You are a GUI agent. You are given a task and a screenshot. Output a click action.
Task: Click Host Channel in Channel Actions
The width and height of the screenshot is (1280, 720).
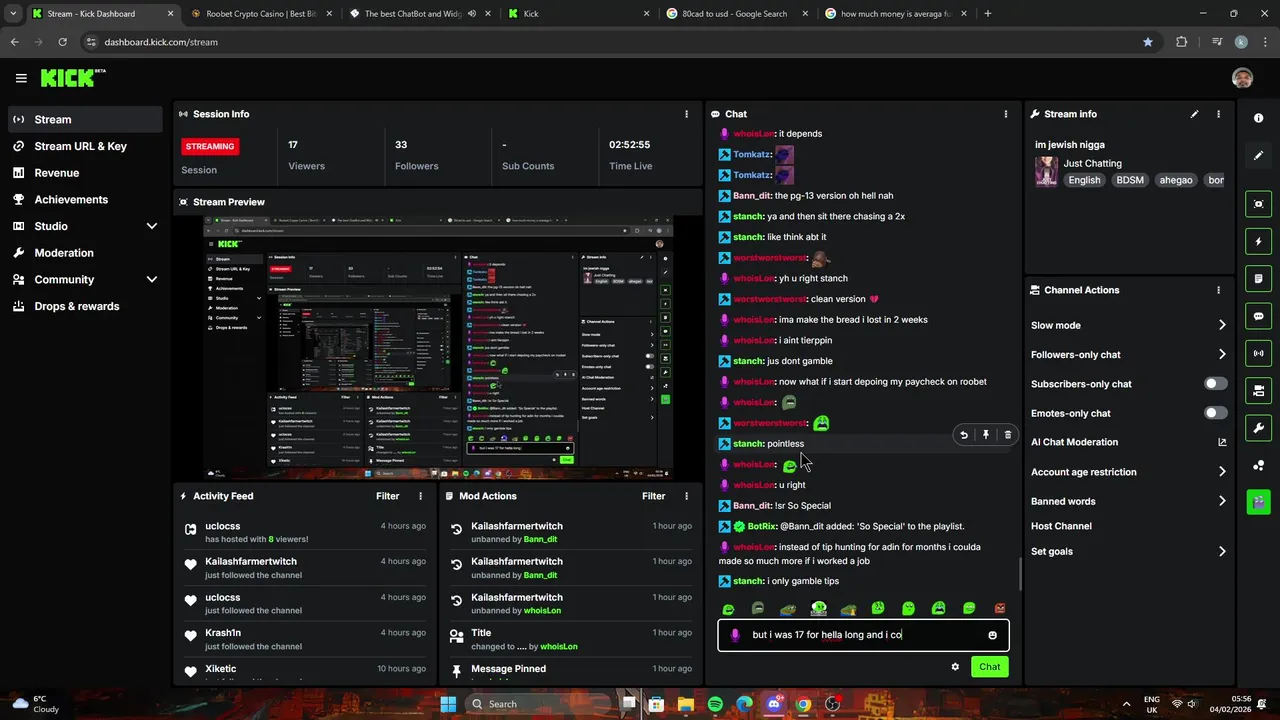pyautogui.click(x=1061, y=526)
